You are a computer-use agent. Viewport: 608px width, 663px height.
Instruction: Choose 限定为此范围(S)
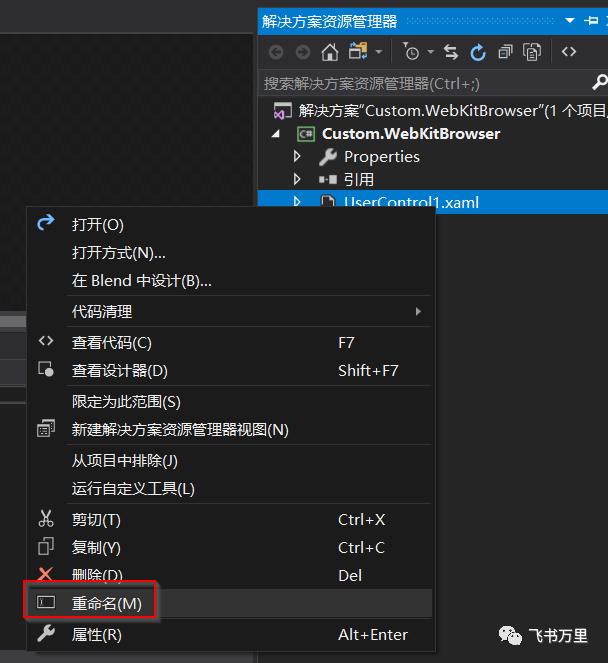point(229,401)
